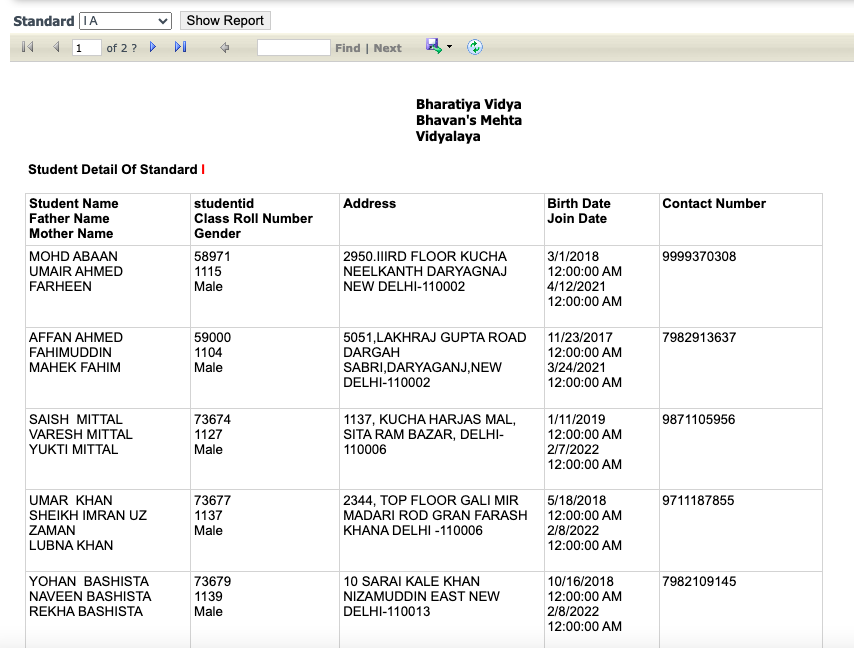Image resolution: width=854 pixels, height=648 pixels.
Task: Click address 2344, TOP FLOOR GALI MIR
Action: (x=431, y=500)
